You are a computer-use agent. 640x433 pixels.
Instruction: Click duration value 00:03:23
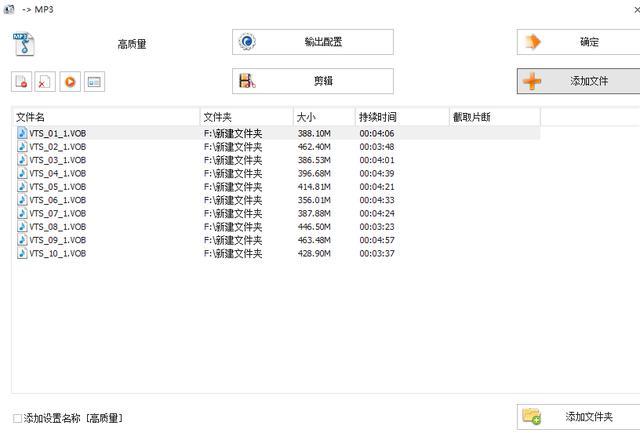377,227
